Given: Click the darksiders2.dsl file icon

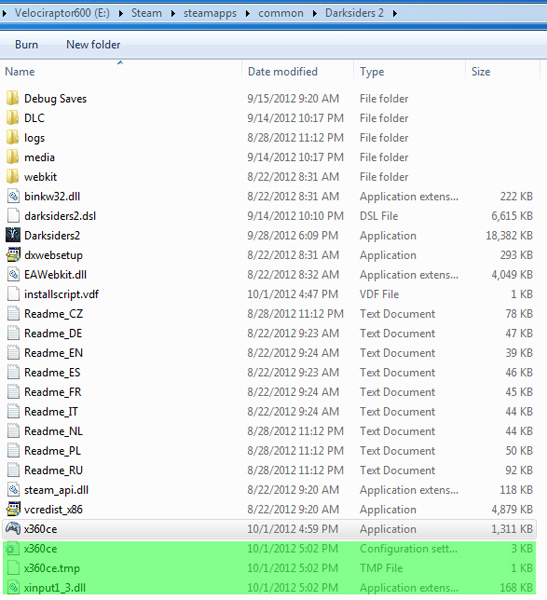Looking at the screenshot, I should [13, 216].
